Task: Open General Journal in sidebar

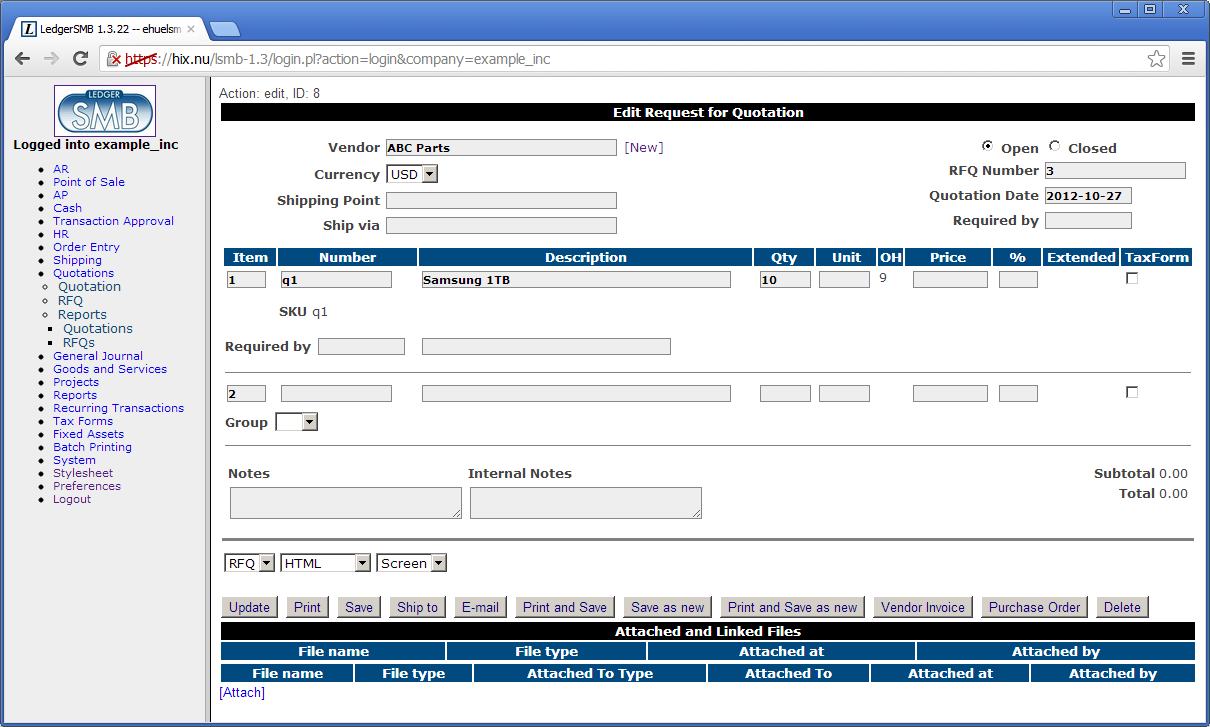Action: (98, 356)
